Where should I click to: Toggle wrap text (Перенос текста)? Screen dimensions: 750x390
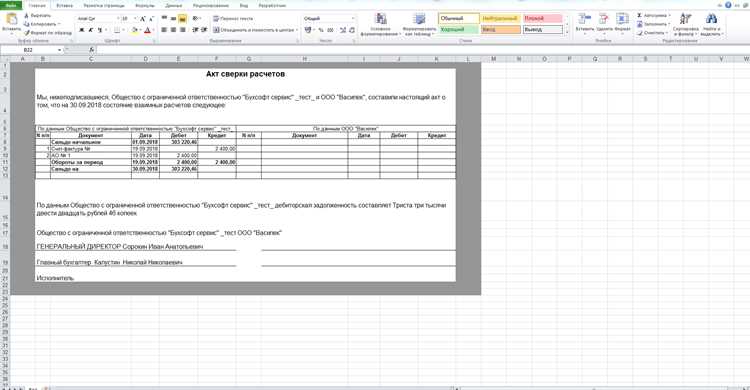(x=233, y=19)
